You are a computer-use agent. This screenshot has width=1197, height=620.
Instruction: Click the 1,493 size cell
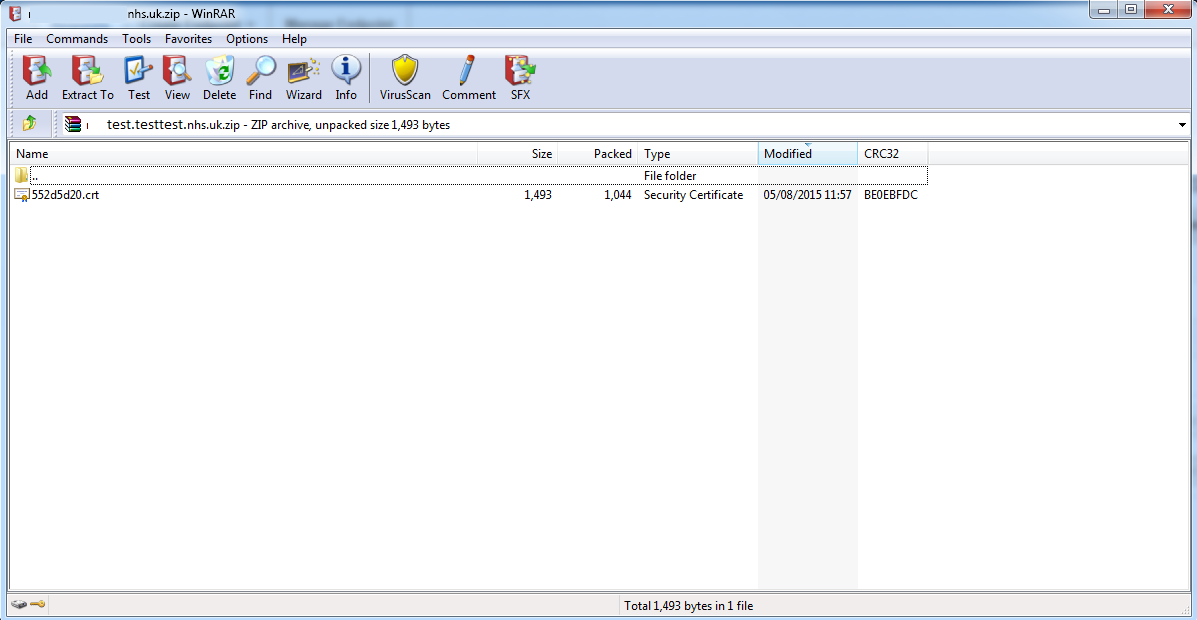click(x=538, y=195)
